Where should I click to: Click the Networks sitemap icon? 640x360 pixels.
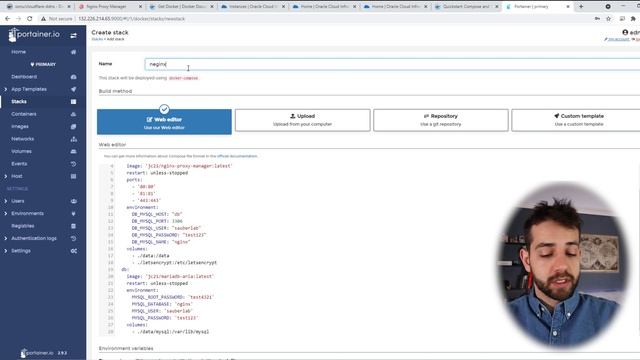click(x=73, y=139)
